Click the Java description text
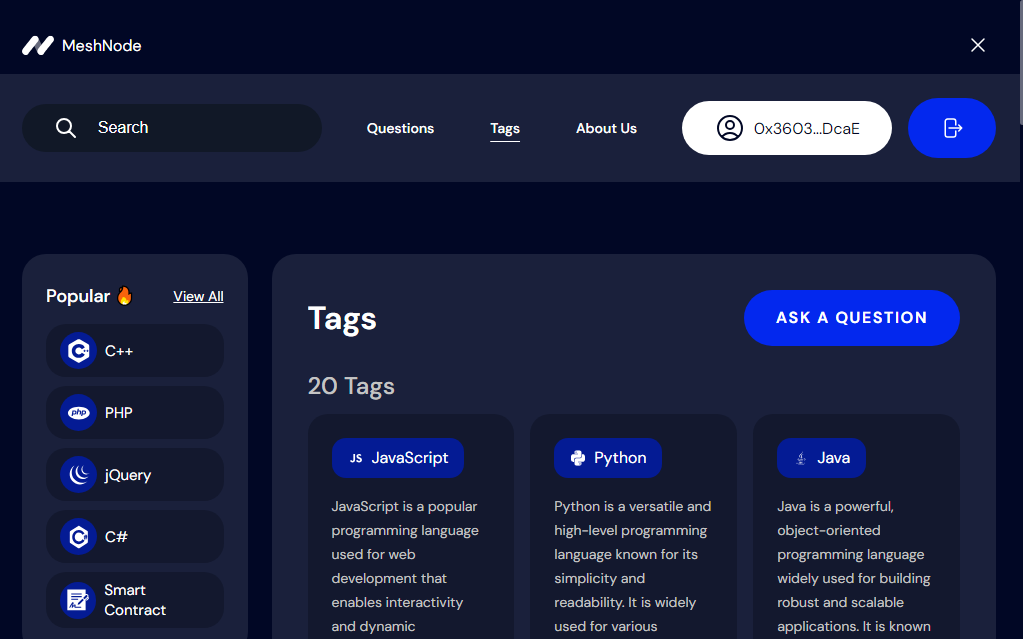This screenshot has height=639, width=1023. pyautogui.click(x=854, y=567)
